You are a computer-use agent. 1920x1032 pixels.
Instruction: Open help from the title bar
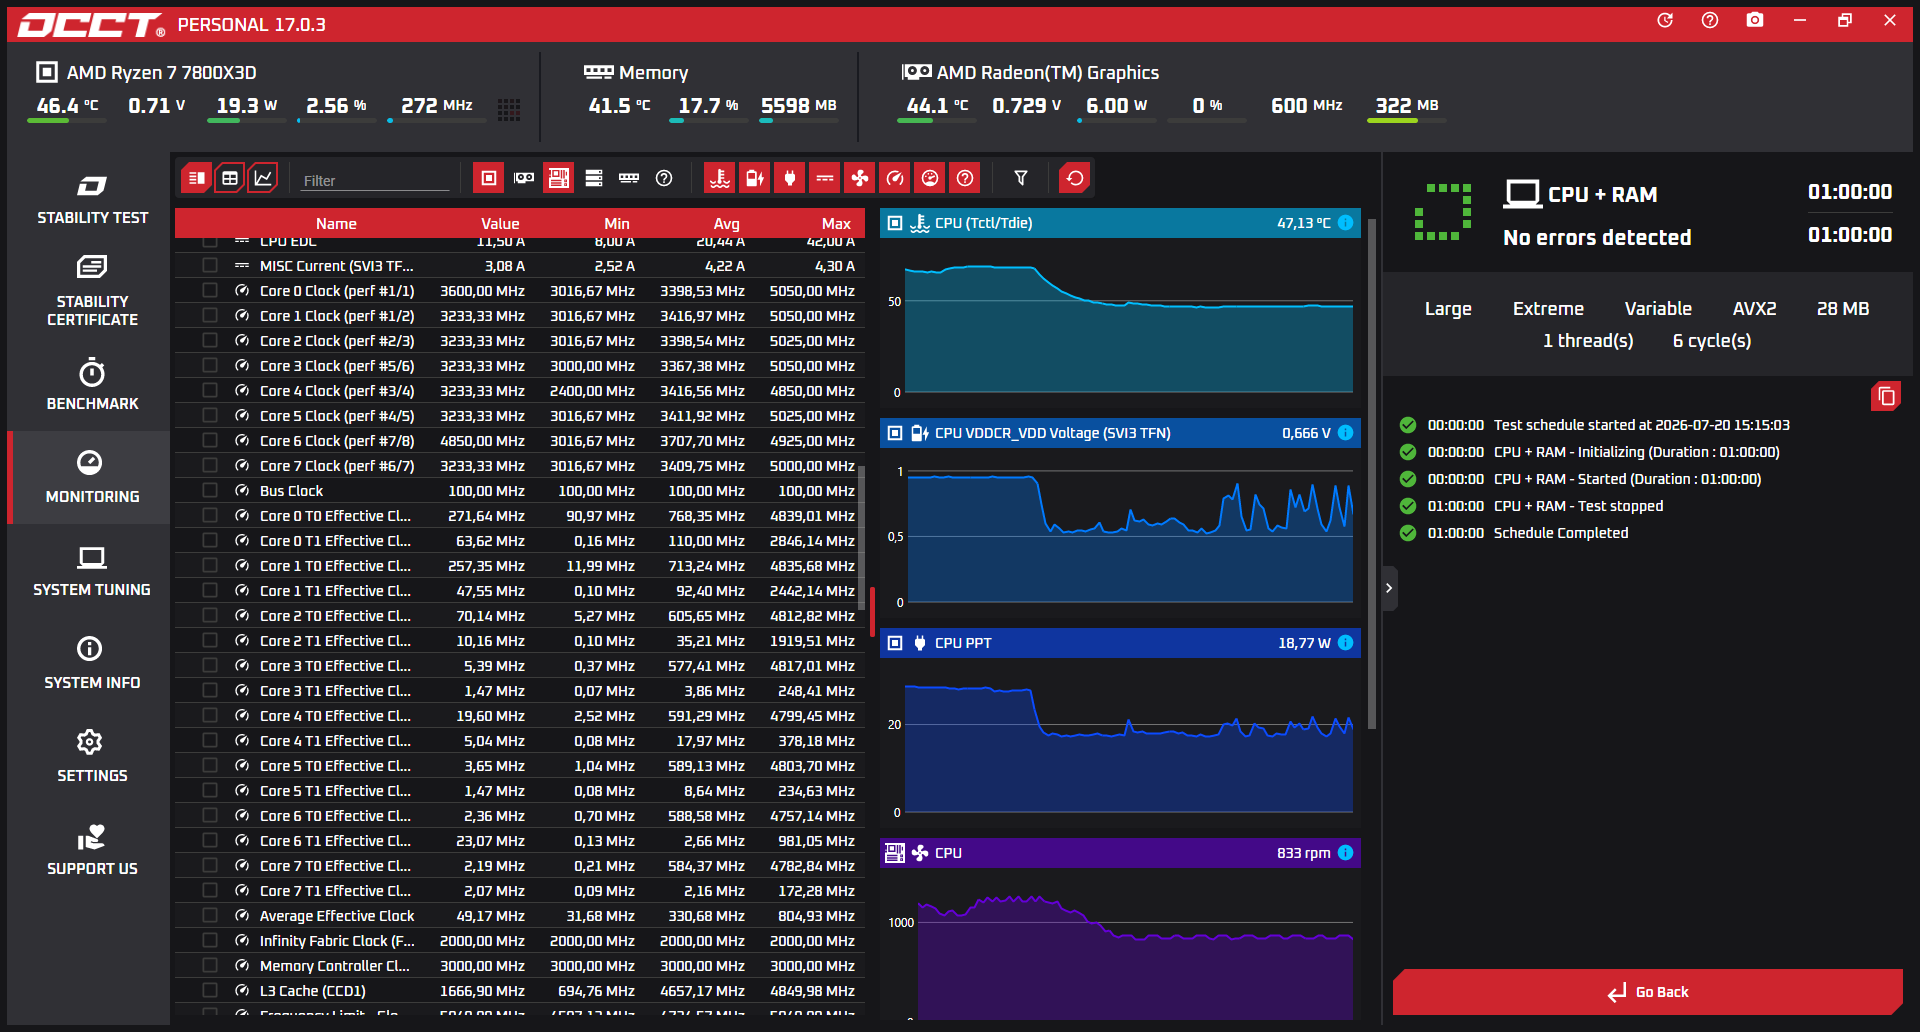(1710, 20)
